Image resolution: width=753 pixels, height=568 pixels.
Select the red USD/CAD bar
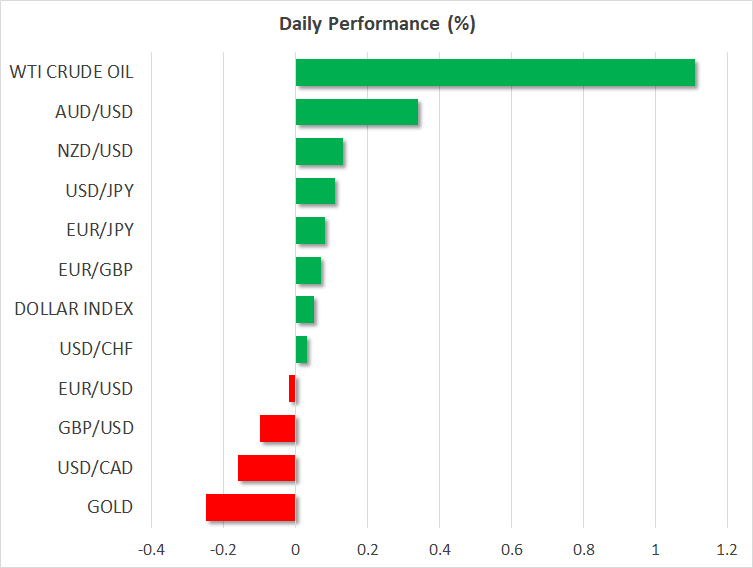(x=266, y=468)
